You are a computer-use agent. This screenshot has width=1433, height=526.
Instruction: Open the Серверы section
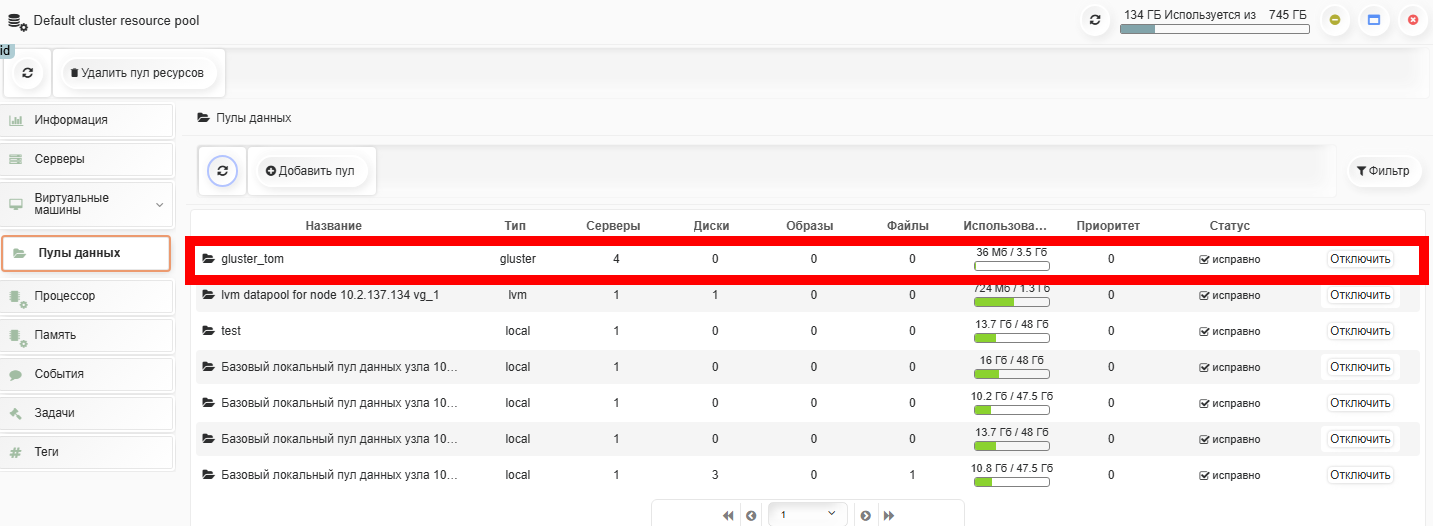[87, 159]
